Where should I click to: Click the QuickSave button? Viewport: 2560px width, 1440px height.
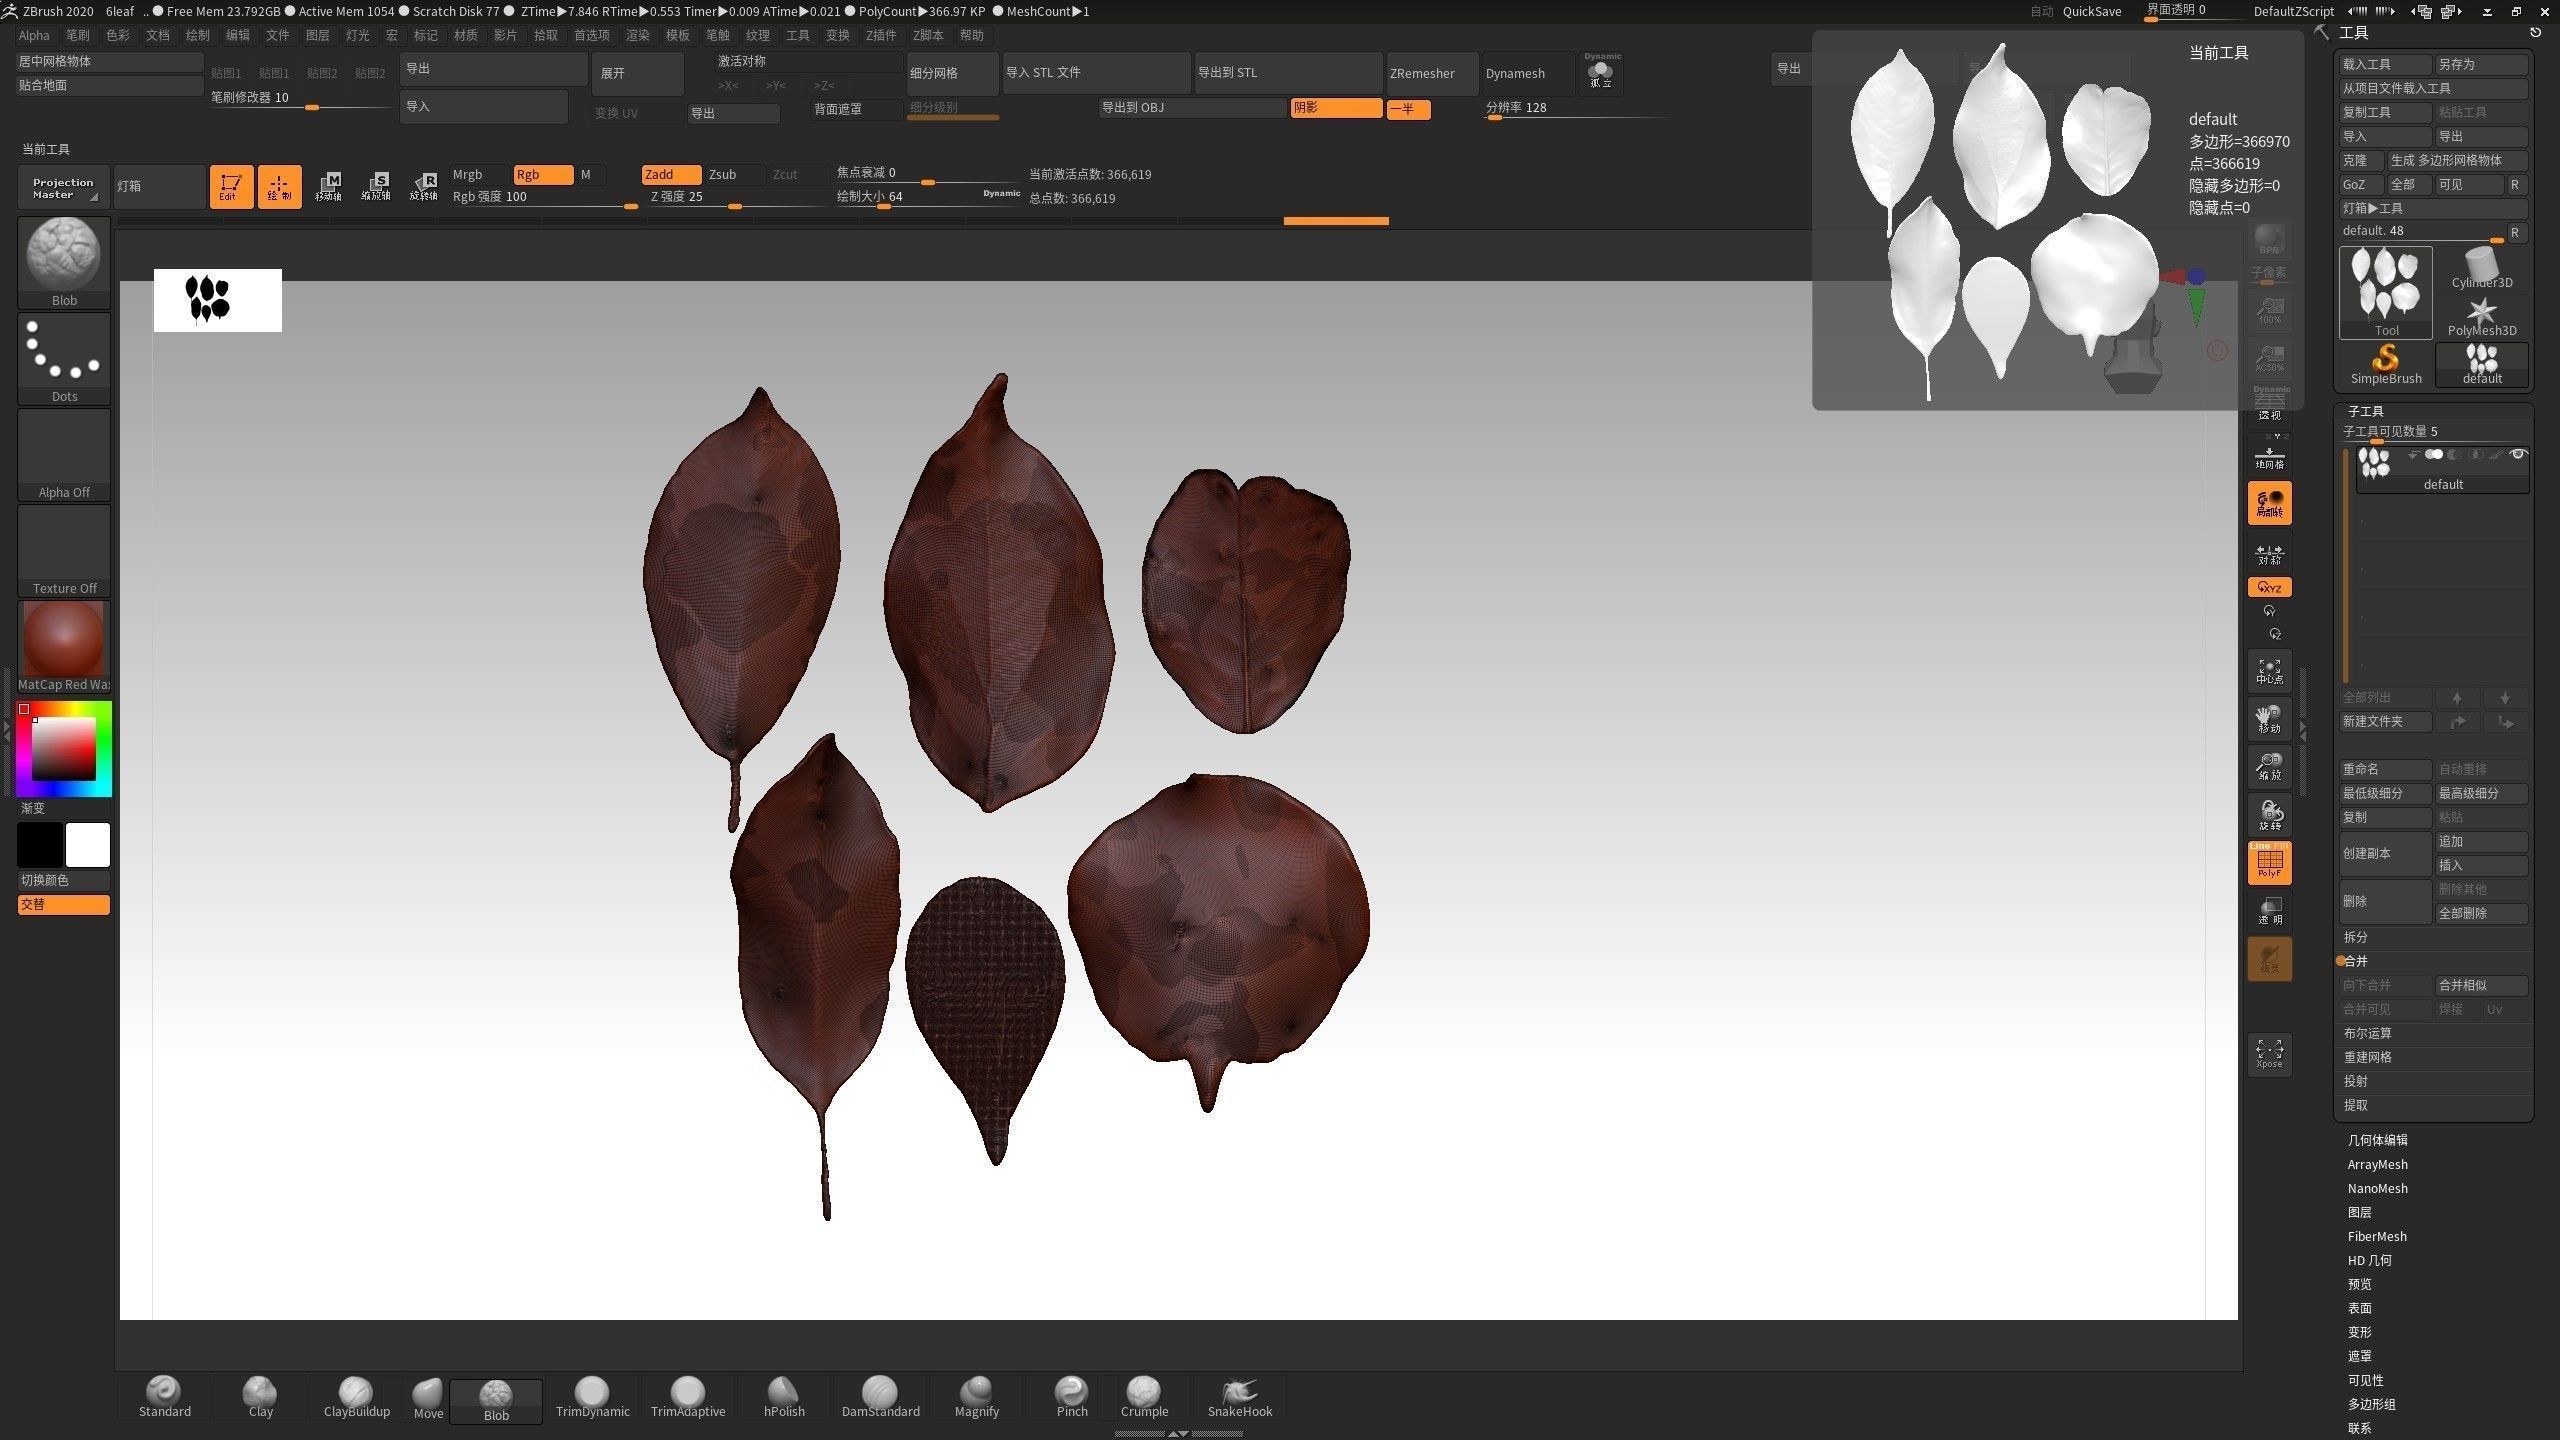tap(2091, 11)
